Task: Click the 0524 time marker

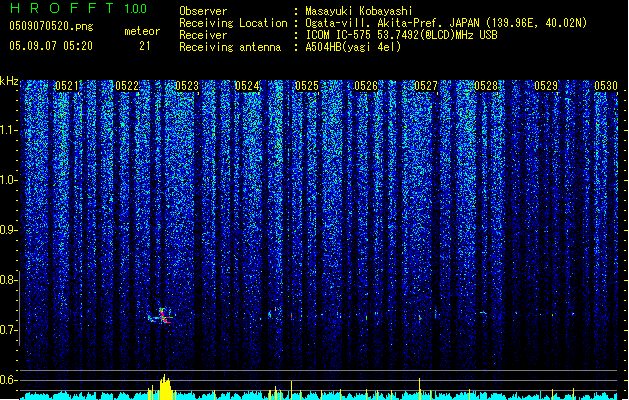Action: click(247, 86)
